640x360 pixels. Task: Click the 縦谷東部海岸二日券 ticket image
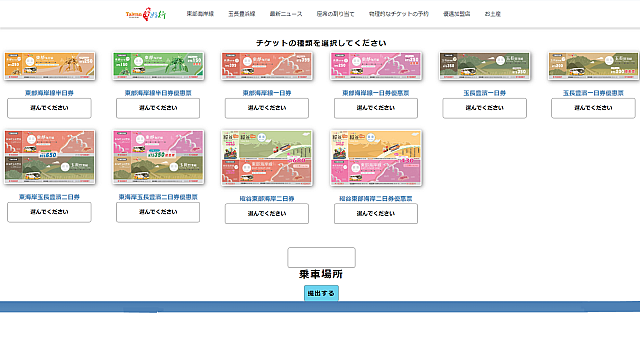click(267, 158)
